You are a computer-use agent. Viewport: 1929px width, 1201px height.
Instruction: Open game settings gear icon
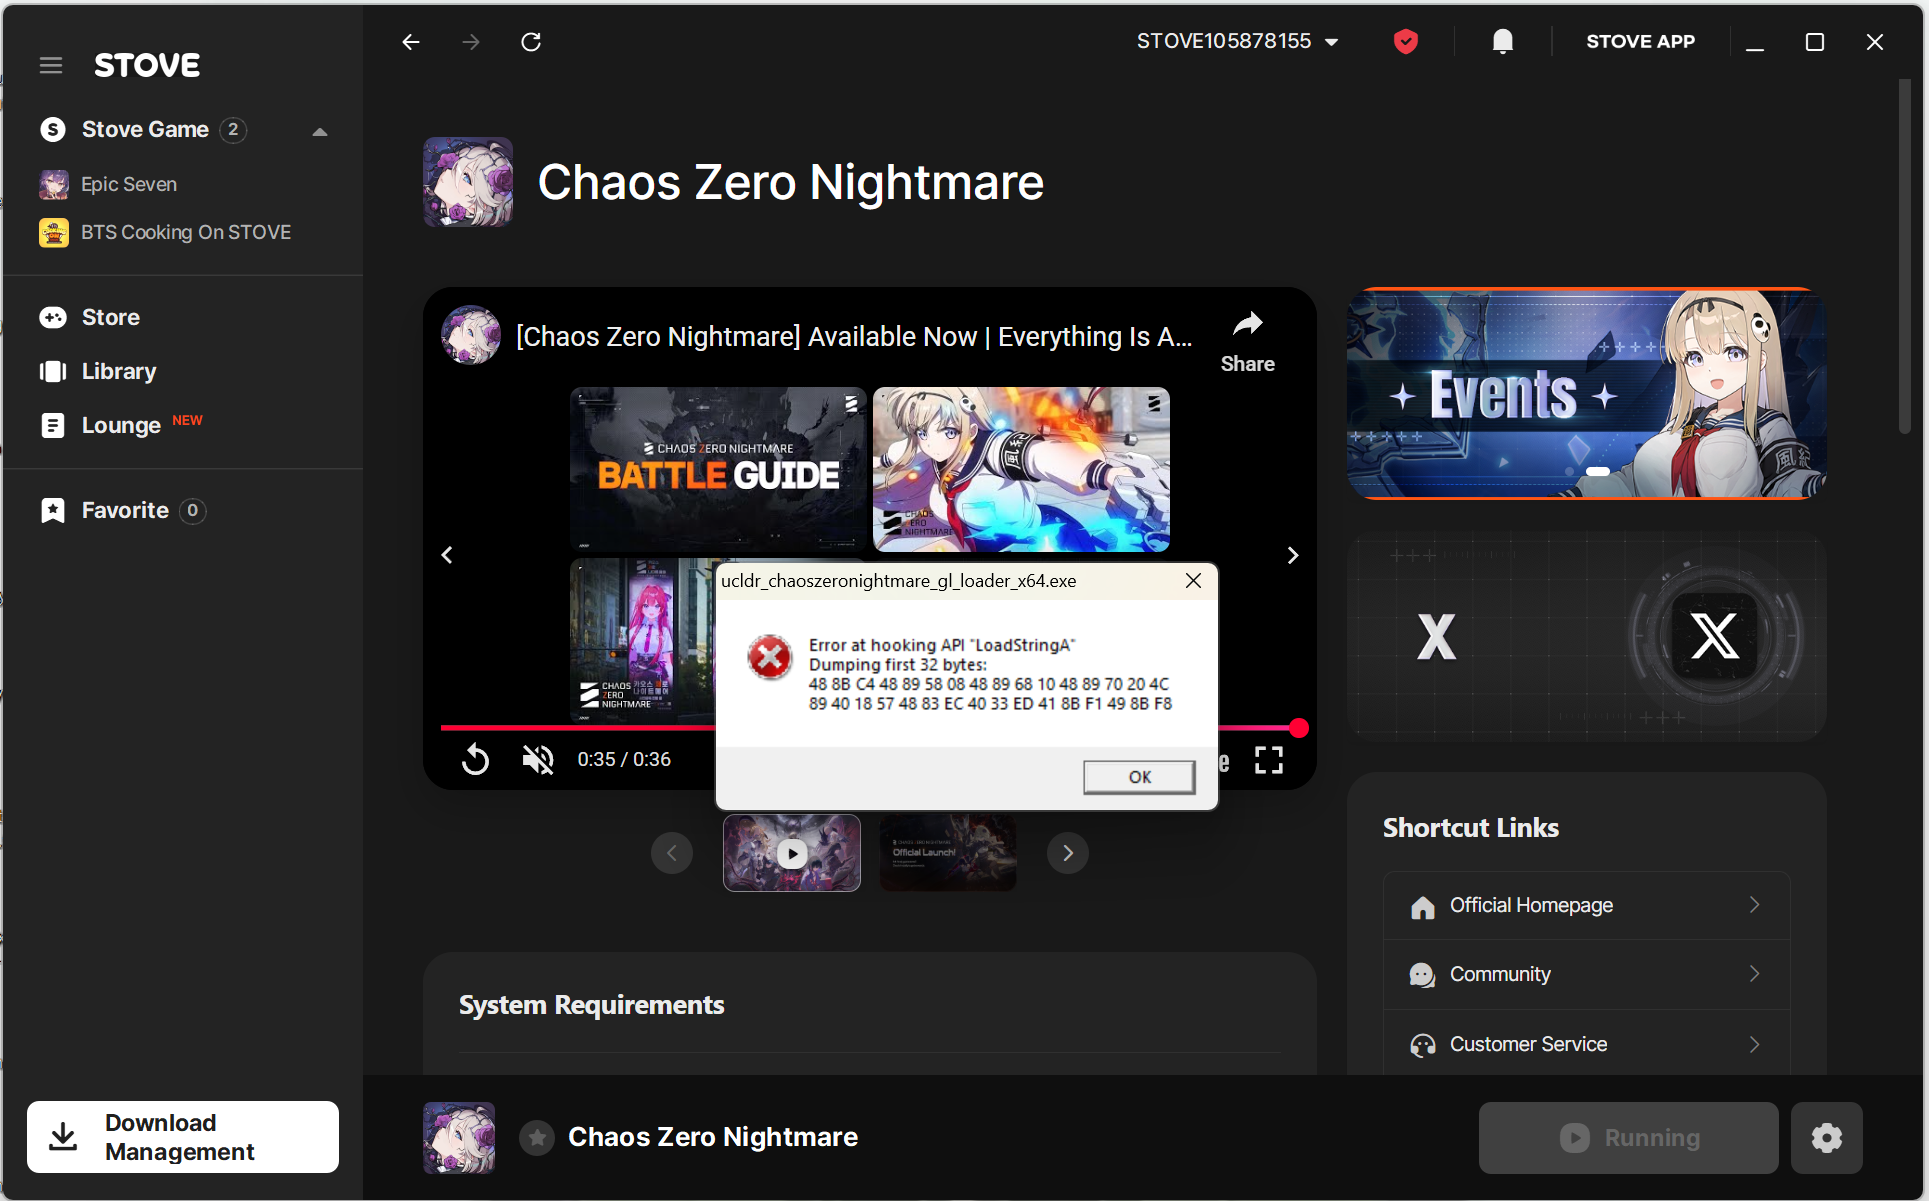[x=1826, y=1137]
